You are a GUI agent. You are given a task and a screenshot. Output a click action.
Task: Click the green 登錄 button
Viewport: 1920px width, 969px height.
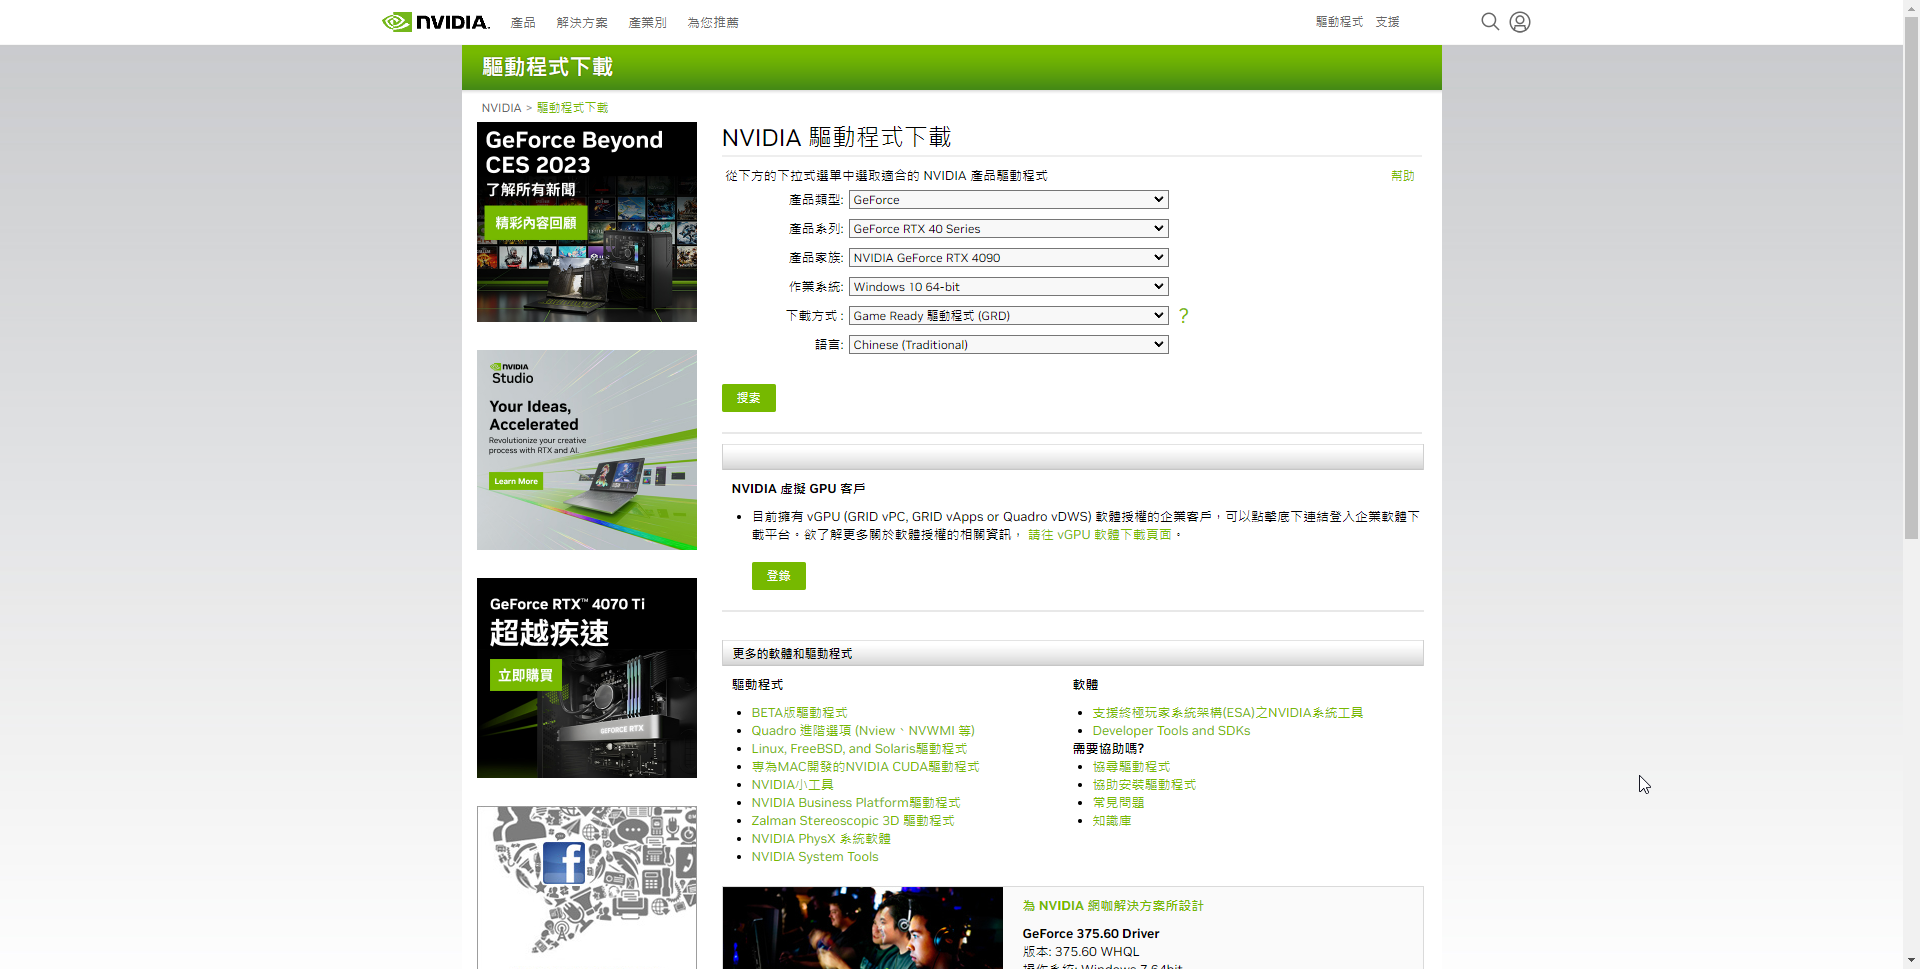(x=779, y=576)
